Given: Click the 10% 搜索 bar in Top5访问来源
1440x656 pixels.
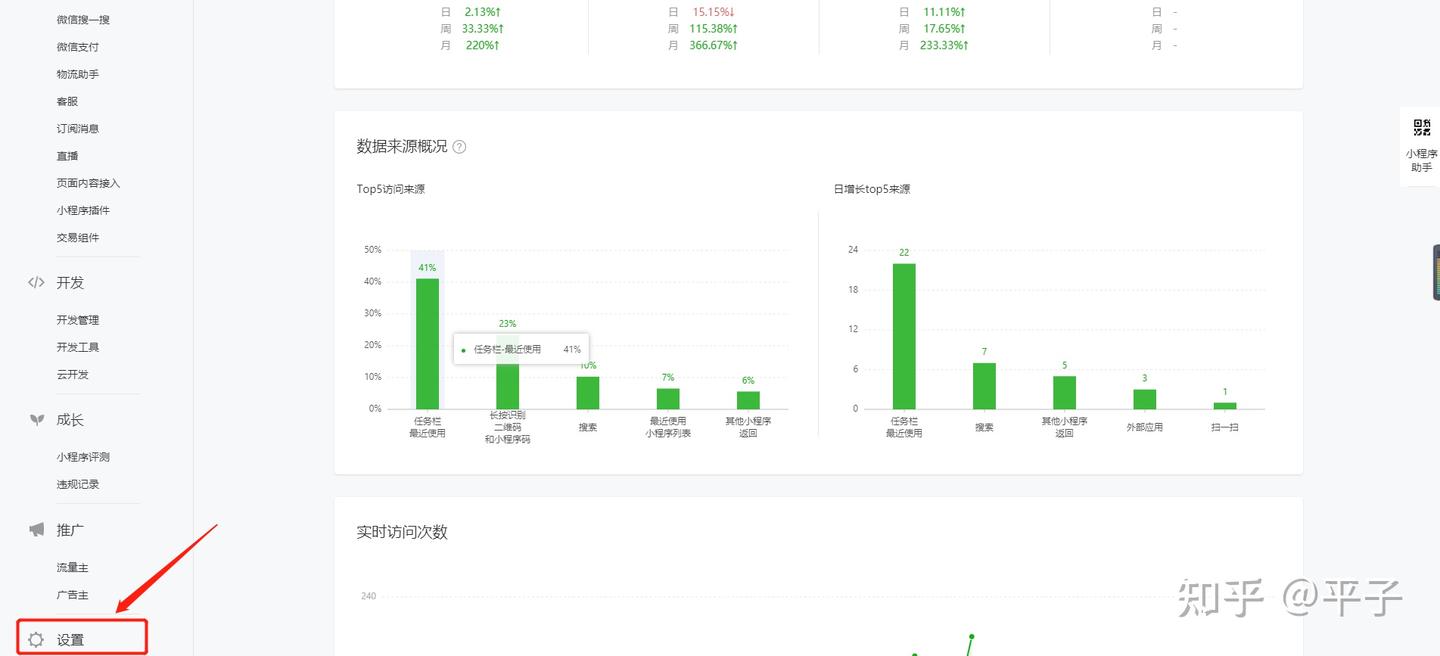Looking at the screenshot, I should 588,393.
